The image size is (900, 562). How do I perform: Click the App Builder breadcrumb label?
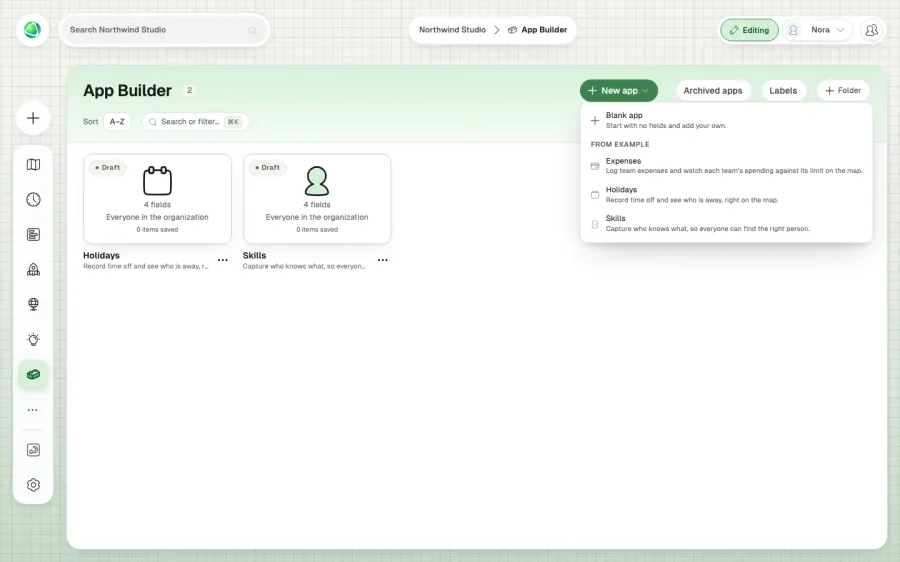pyautogui.click(x=544, y=30)
